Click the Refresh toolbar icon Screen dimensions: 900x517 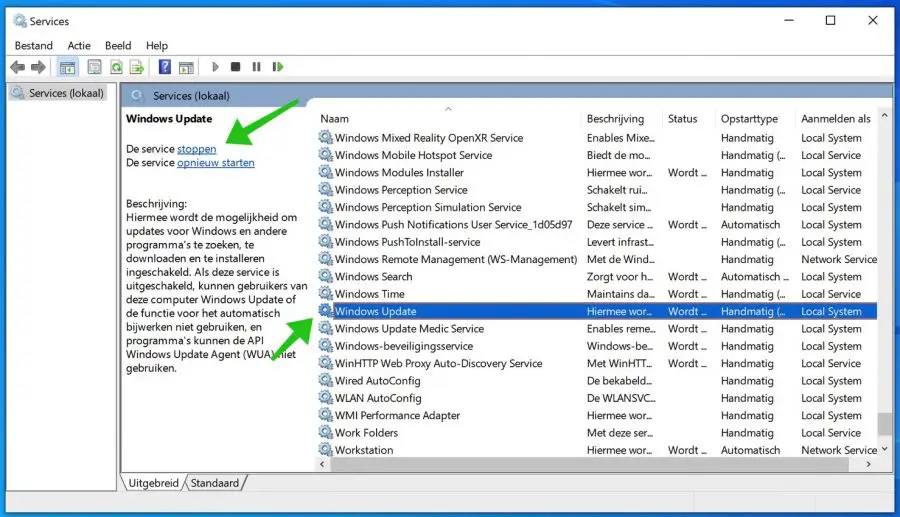pyautogui.click(x=116, y=67)
